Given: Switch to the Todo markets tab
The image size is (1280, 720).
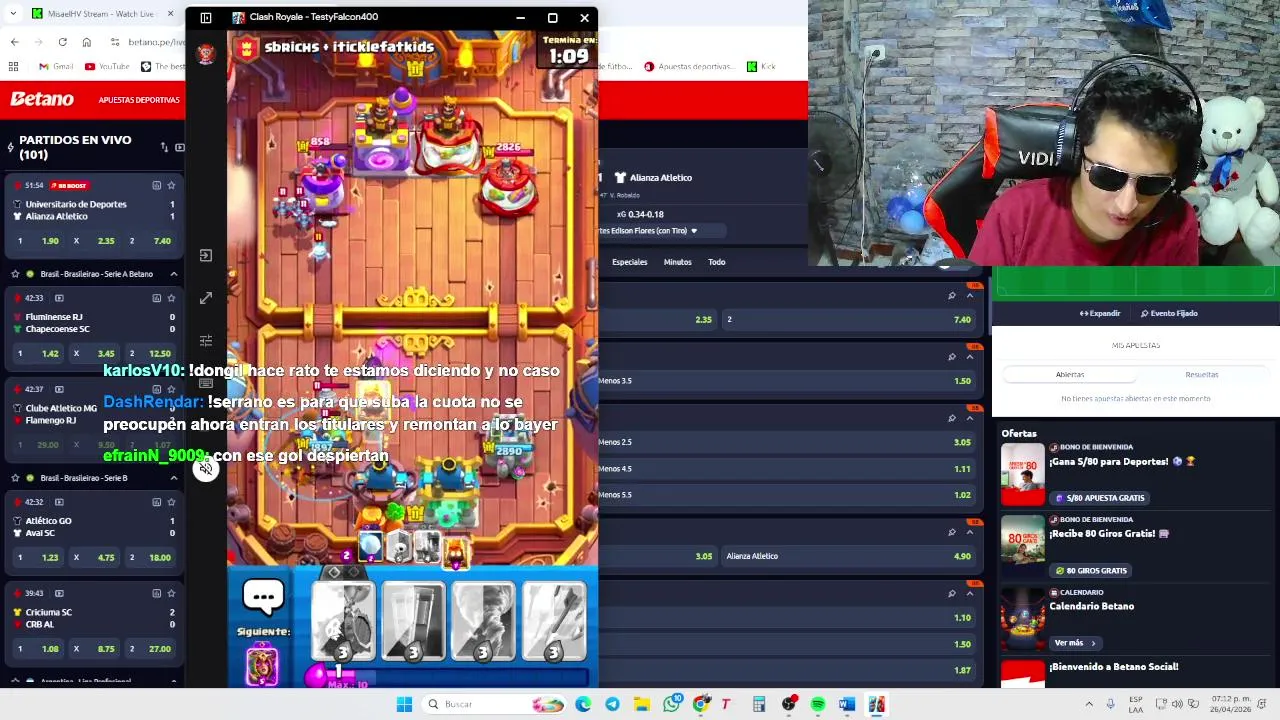Looking at the screenshot, I should 716,262.
